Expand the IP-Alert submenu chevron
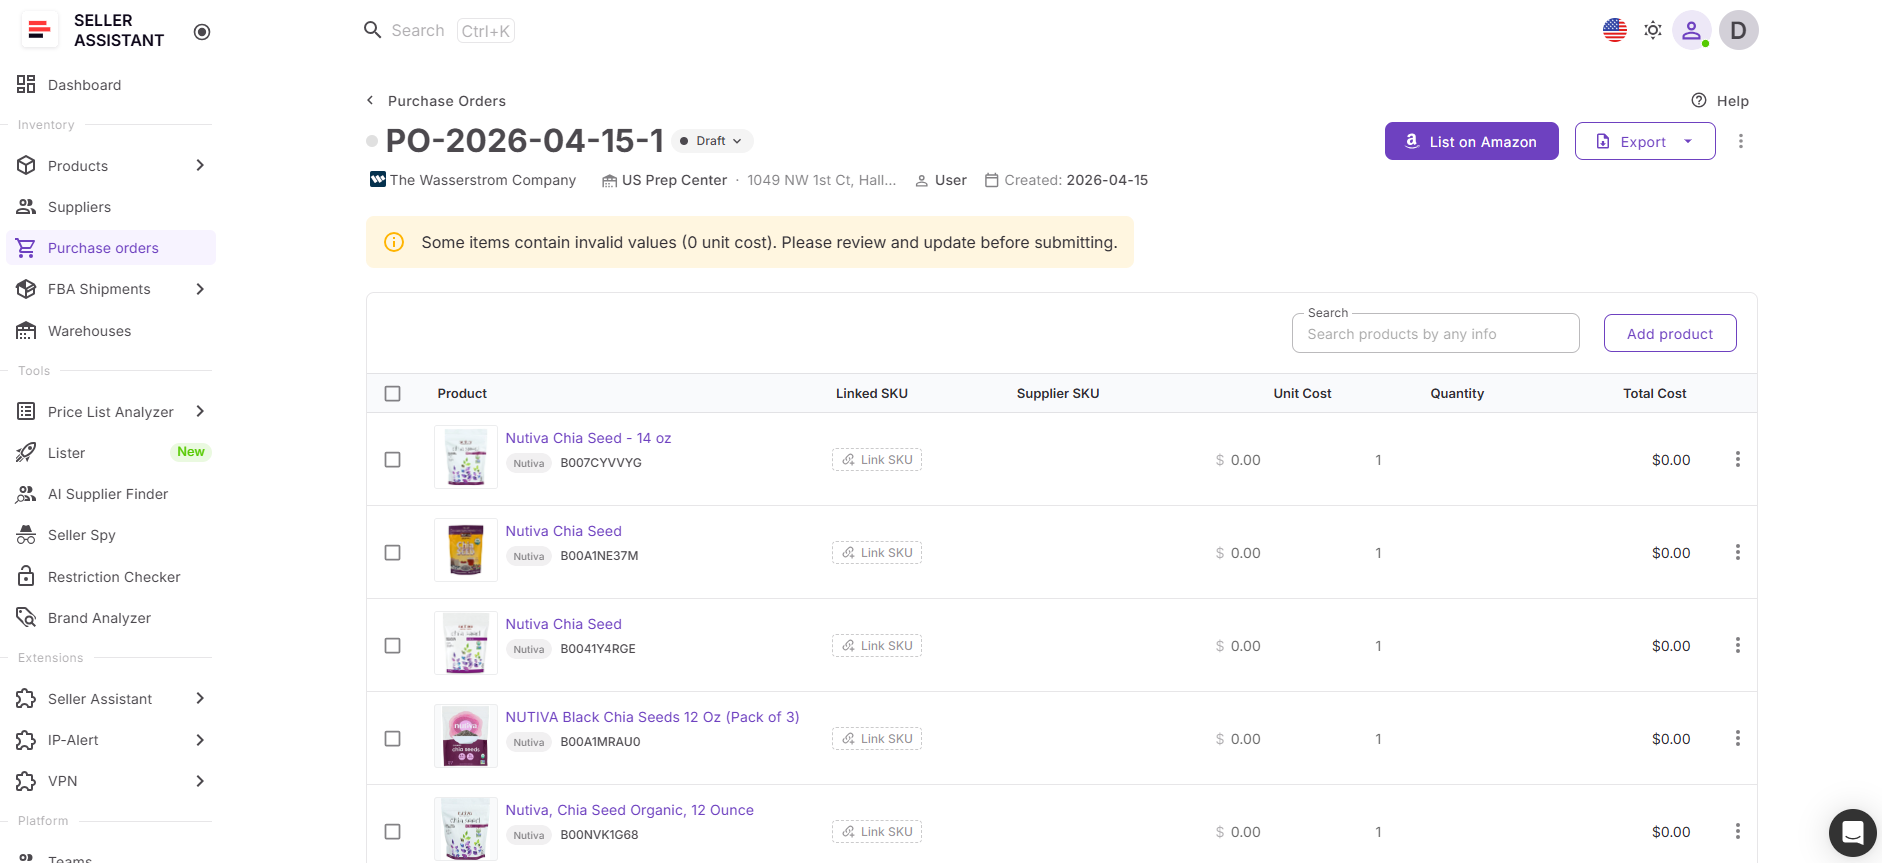The height and width of the screenshot is (863, 1882). coord(200,740)
